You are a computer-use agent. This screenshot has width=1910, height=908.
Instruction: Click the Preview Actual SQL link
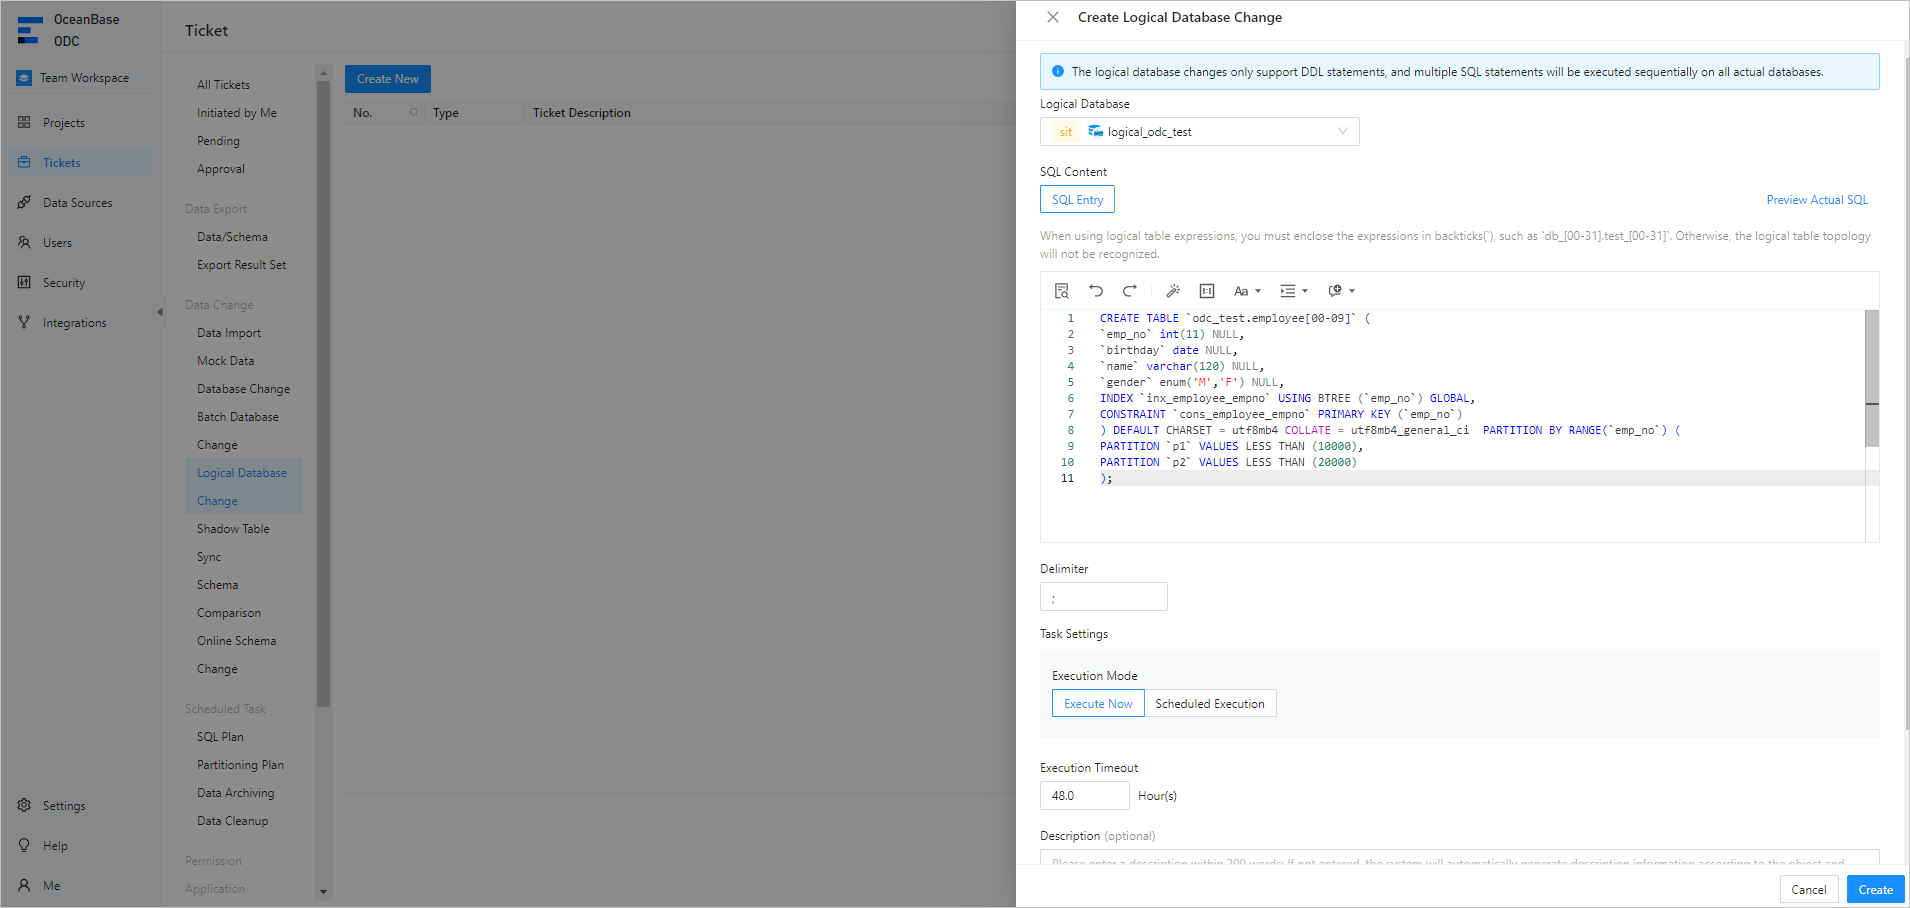click(x=1816, y=200)
